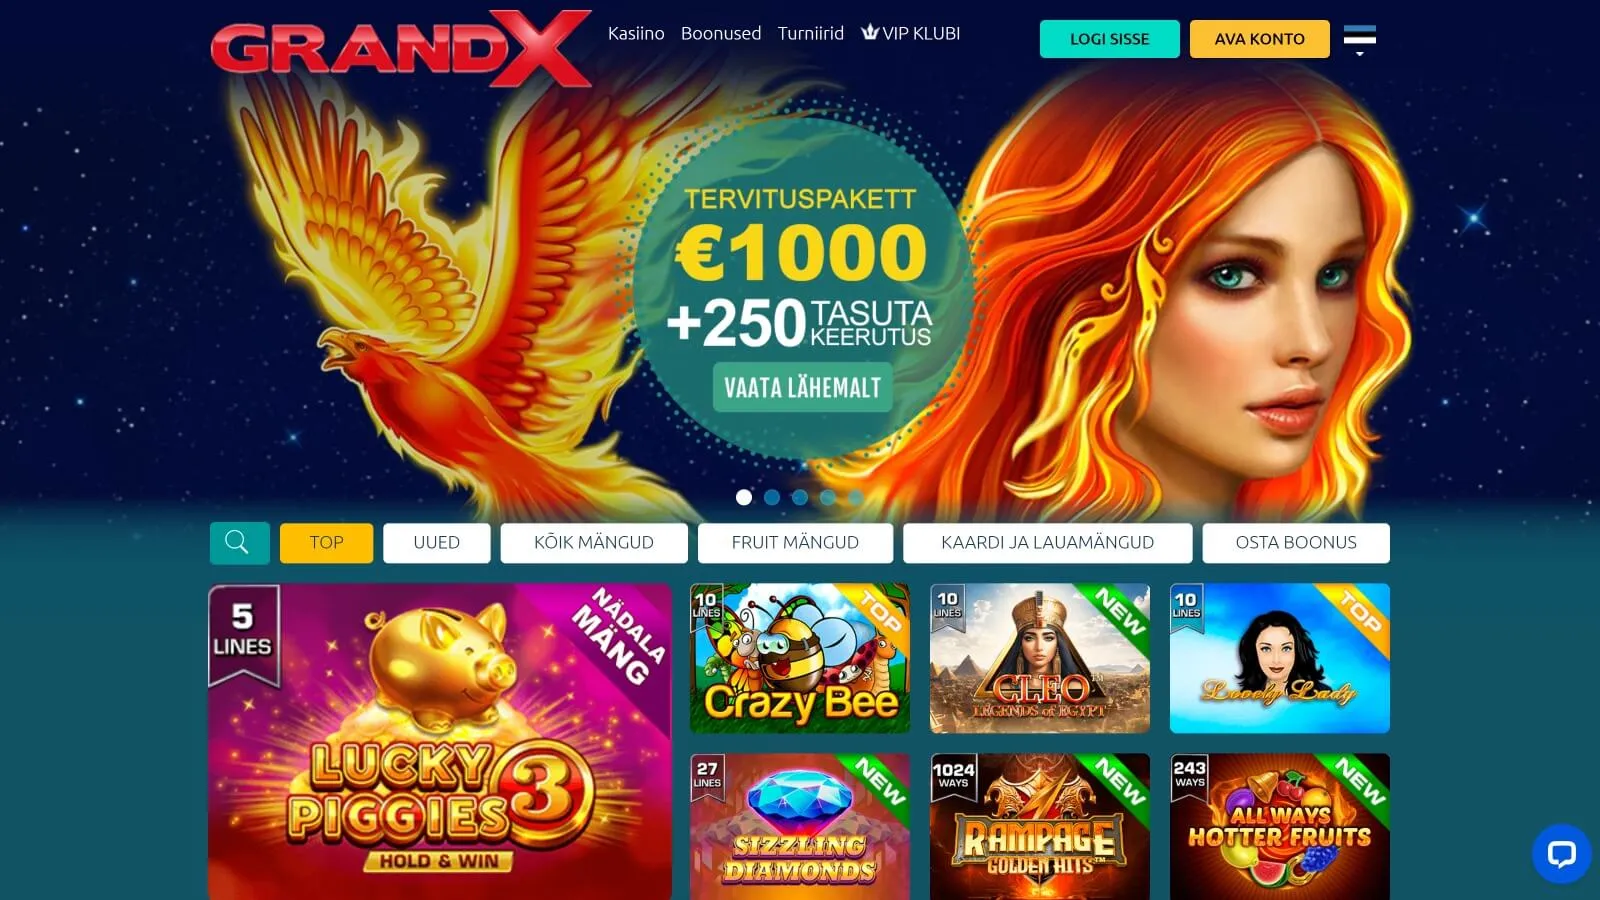Open the Crazy Bee game thumbnail
Screen dimensions: 1600x900
click(x=800, y=658)
